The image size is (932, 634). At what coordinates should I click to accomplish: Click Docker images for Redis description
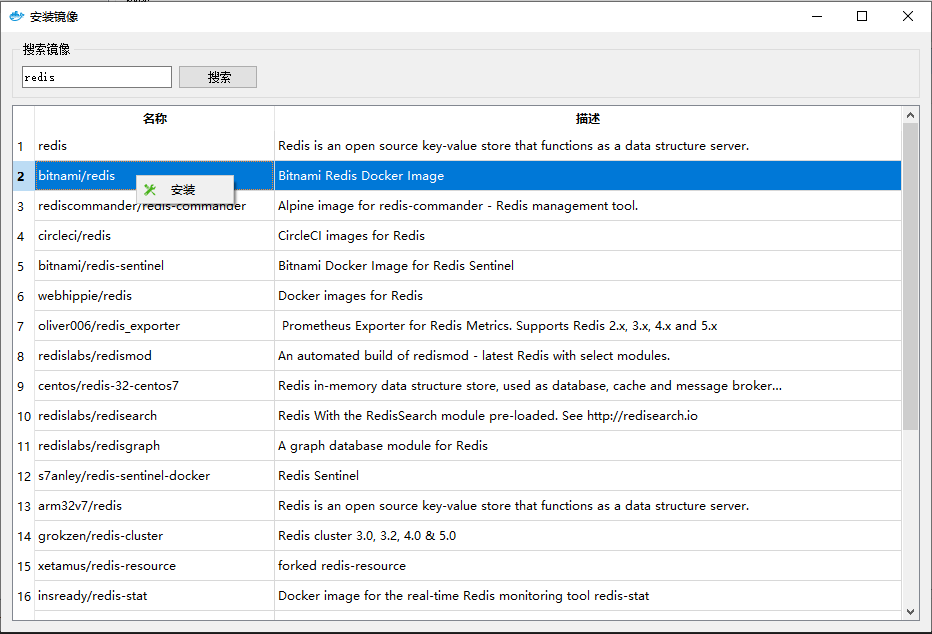[588, 296]
